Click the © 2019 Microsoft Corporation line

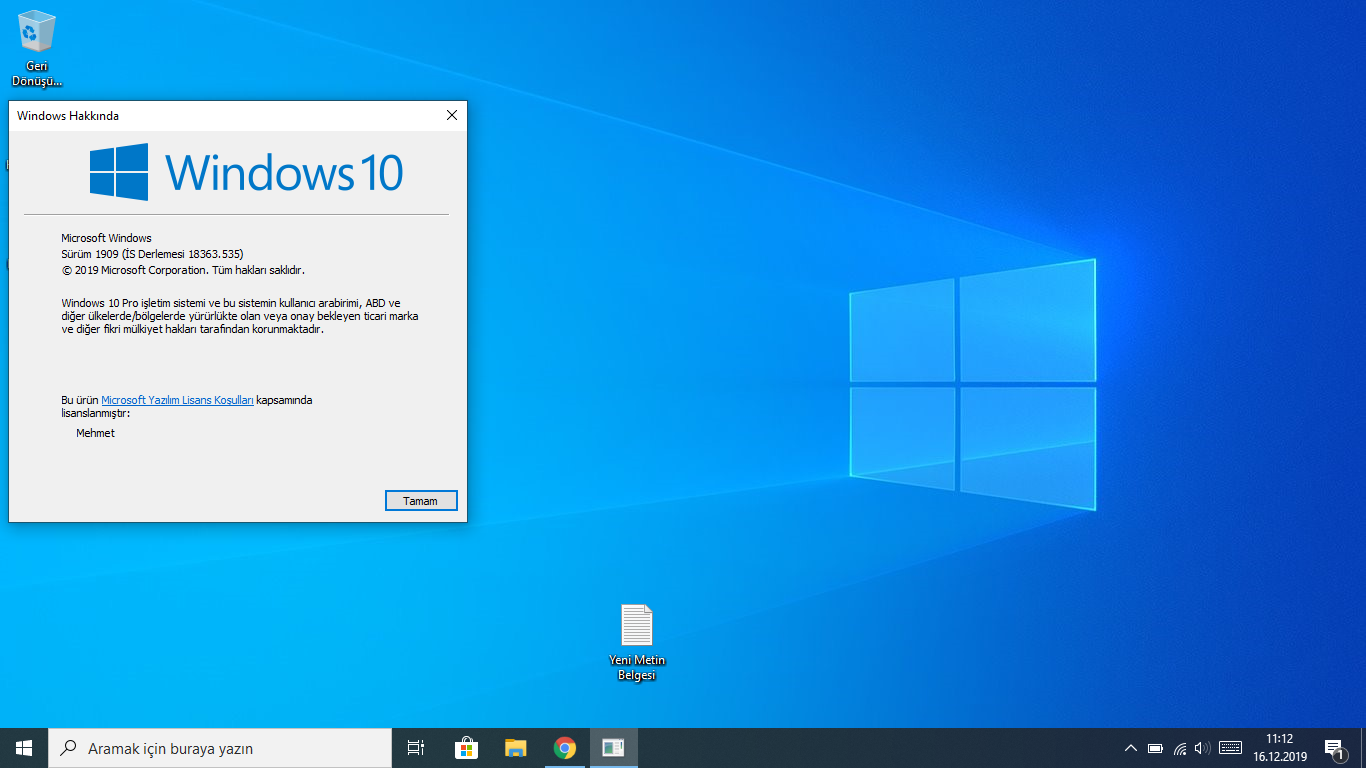pyautogui.click(x=183, y=270)
